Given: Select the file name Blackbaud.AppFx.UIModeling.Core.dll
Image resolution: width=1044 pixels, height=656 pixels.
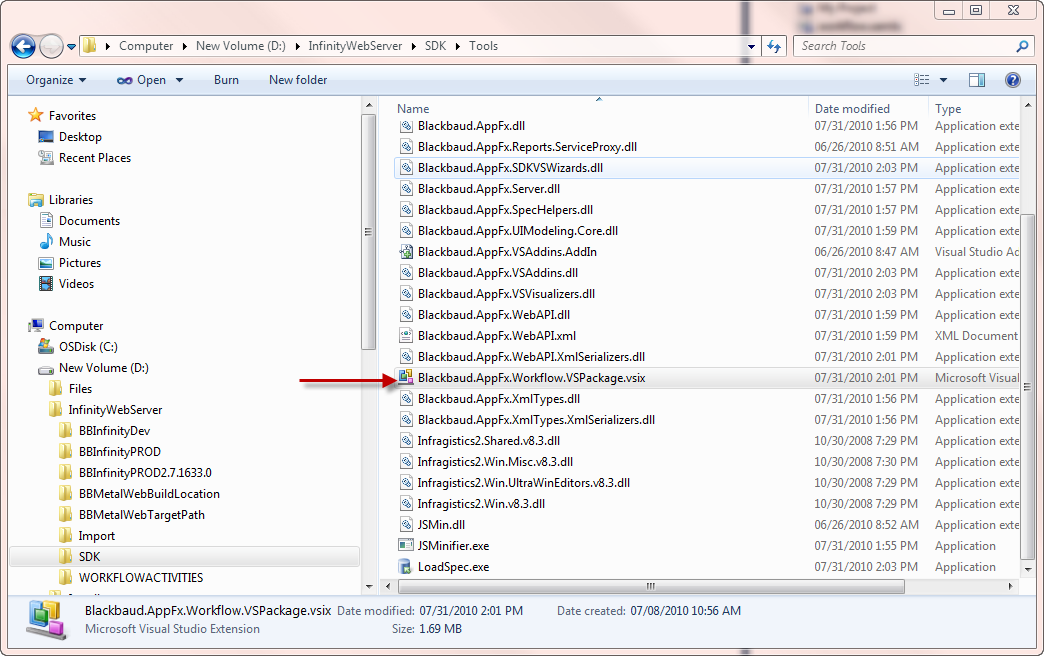Looking at the screenshot, I should [518, 231].
